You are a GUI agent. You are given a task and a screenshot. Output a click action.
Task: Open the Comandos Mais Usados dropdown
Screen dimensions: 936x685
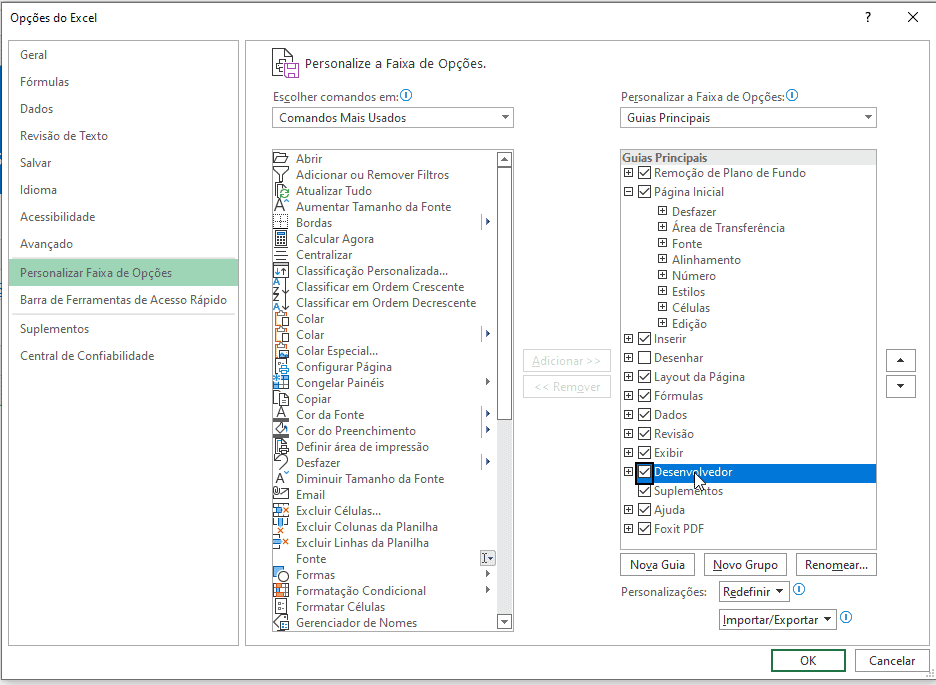[392, 118]
